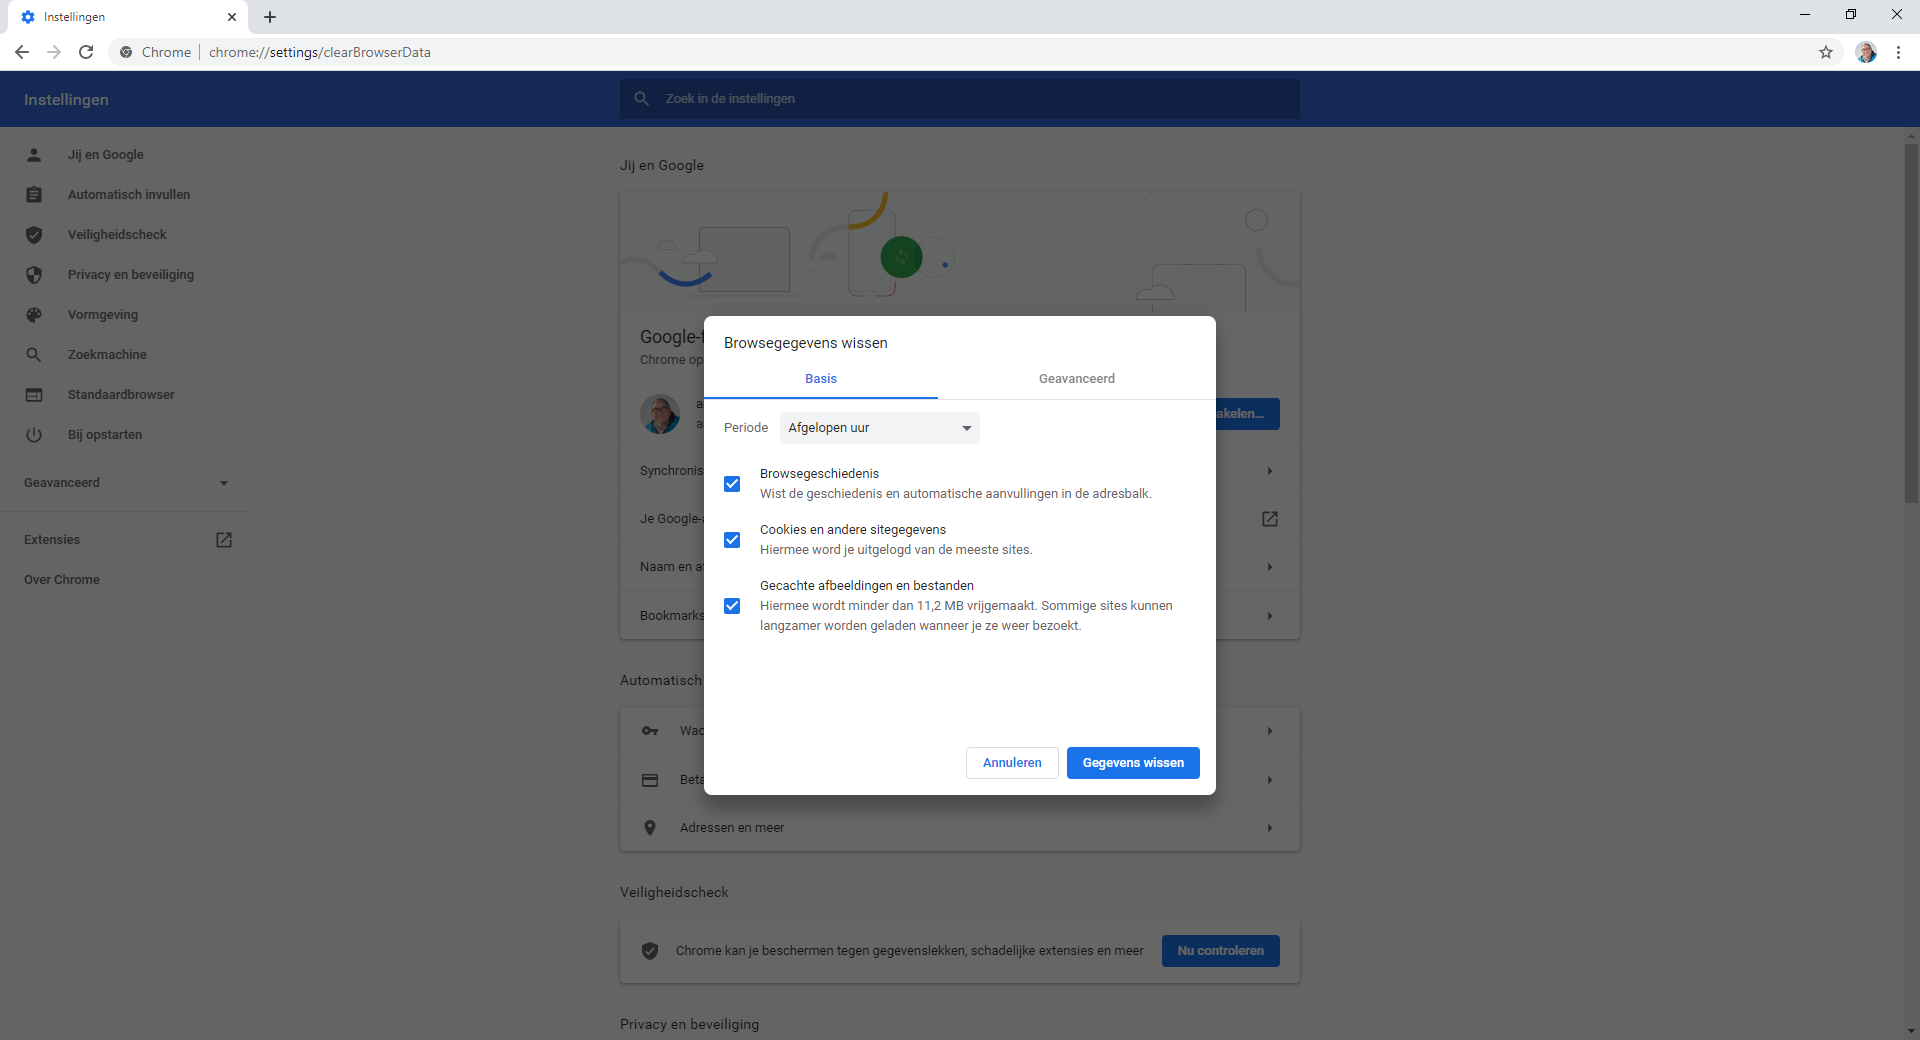Click the Gegevens wissen button
Viewport: 1920px width, 1040px height.
point(1132,762)
